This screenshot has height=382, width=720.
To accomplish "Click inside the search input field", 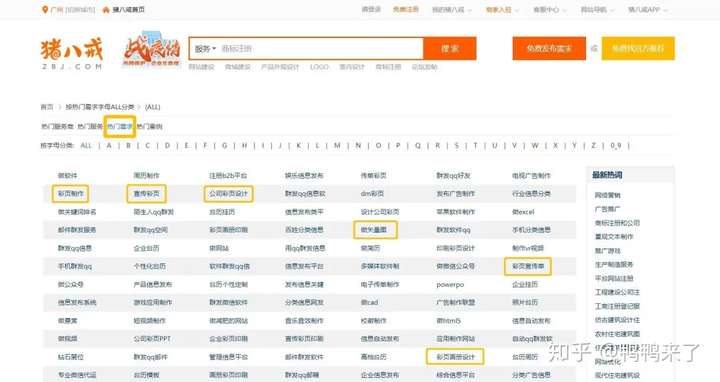I will pos(321,49).
